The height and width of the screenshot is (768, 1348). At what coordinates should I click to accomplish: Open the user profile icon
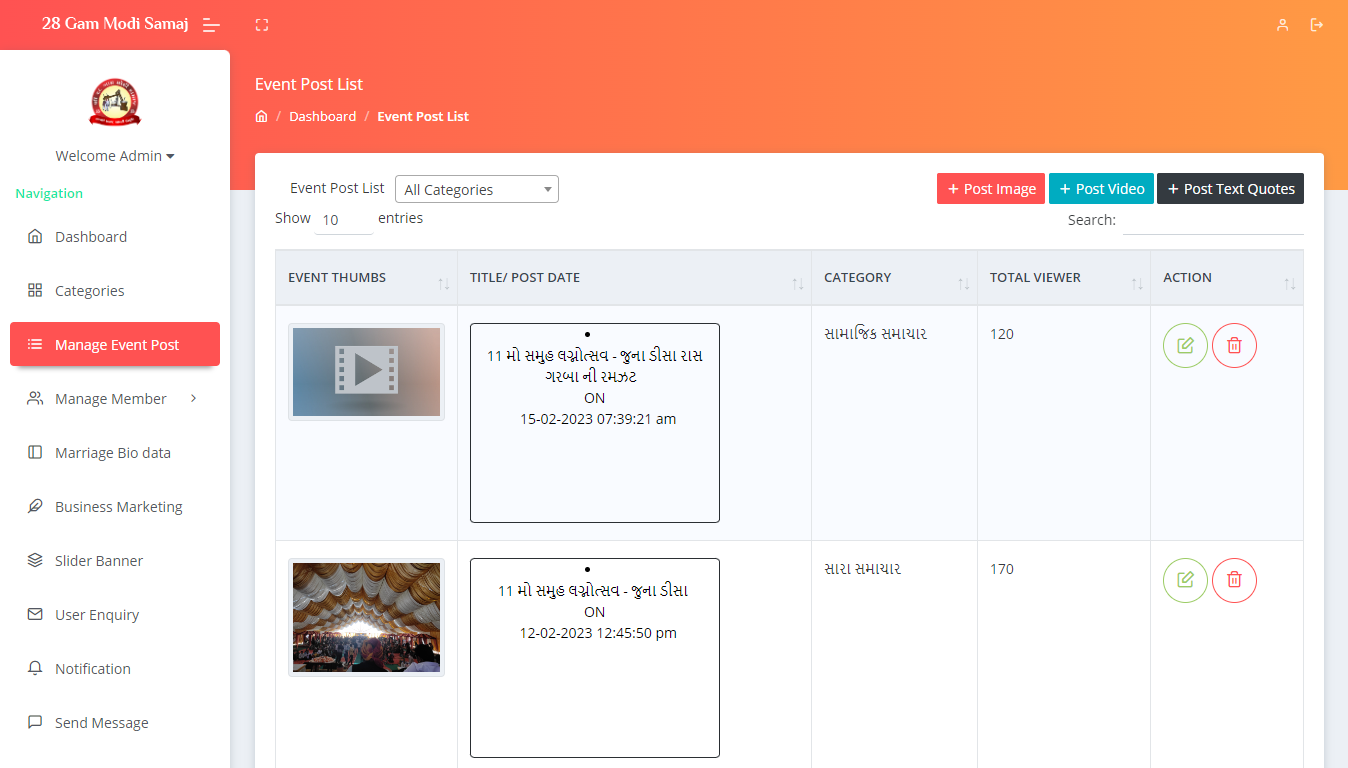(x=1282, y=25)
